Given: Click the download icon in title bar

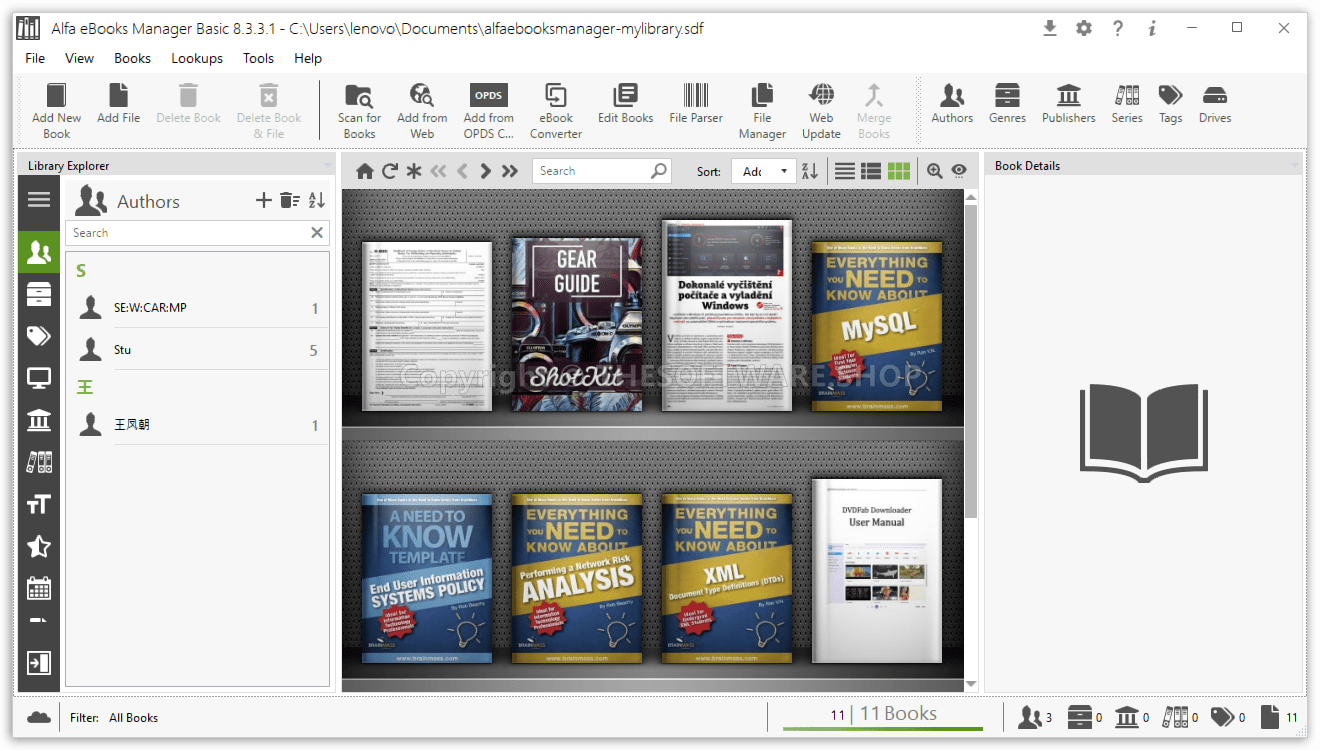Looking at the screenshot, I should [1050, 29].
